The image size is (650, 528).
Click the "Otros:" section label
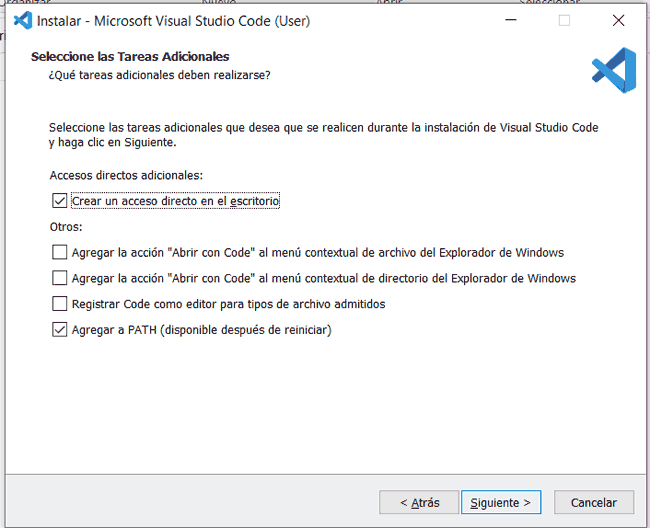pos(66,227)
